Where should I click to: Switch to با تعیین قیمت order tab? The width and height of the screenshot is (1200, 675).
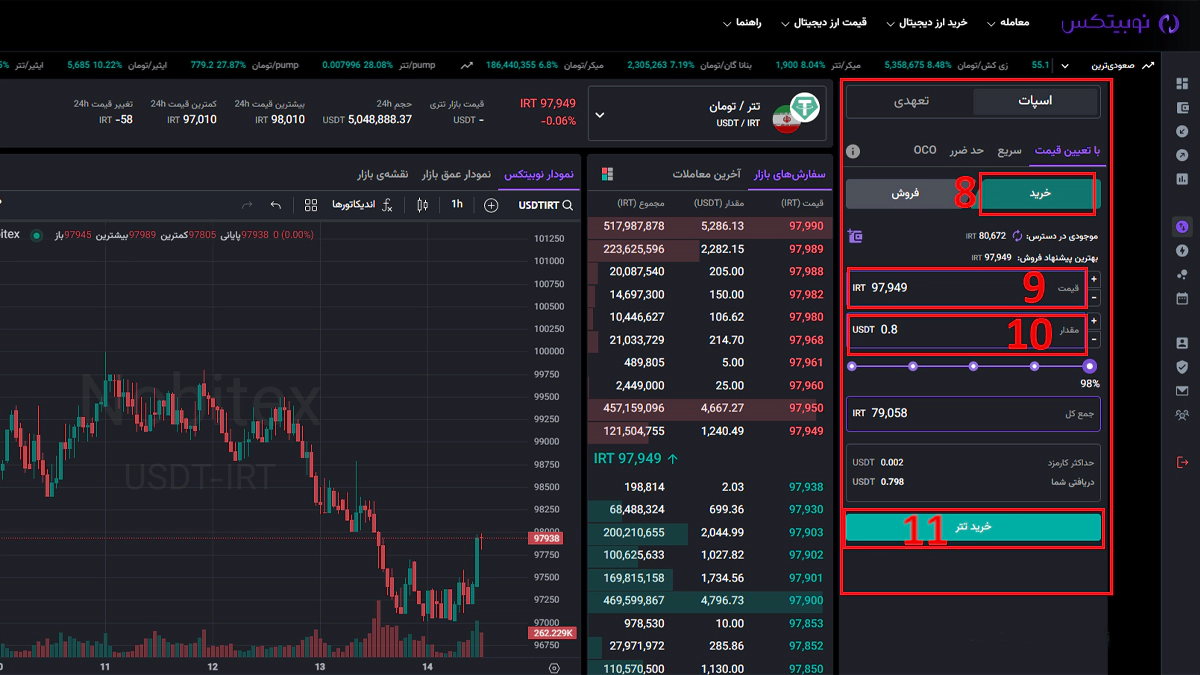point(1067,150)
